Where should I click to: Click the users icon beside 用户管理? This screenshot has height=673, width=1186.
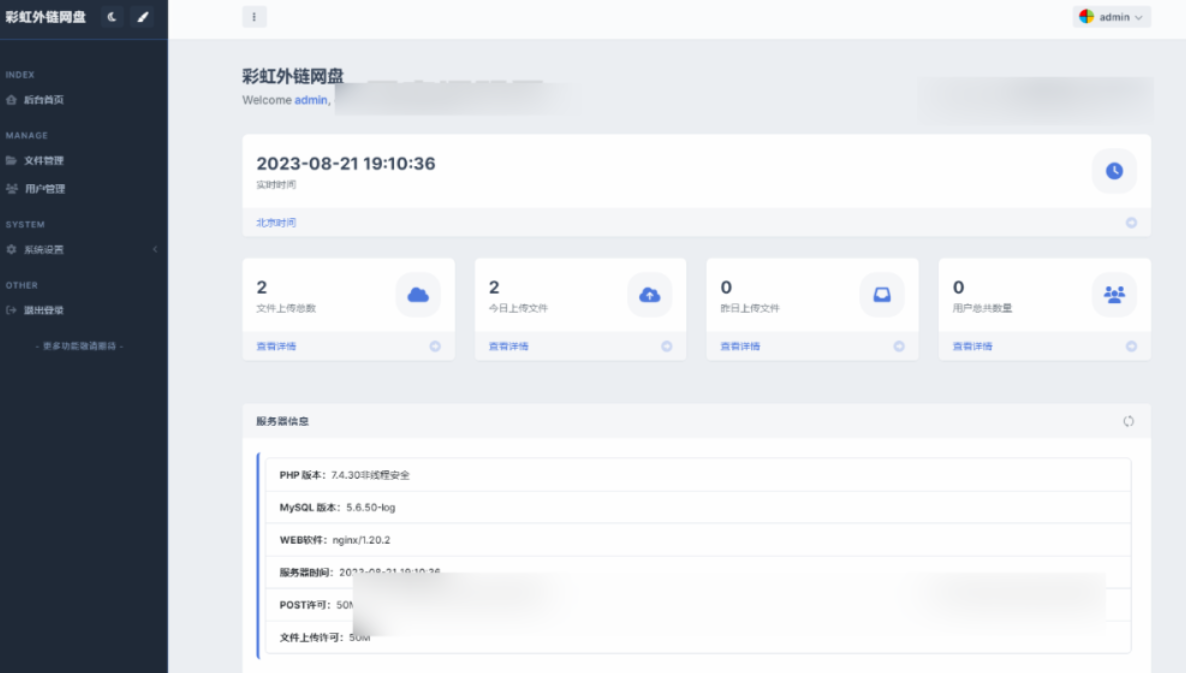coord(11,189)
